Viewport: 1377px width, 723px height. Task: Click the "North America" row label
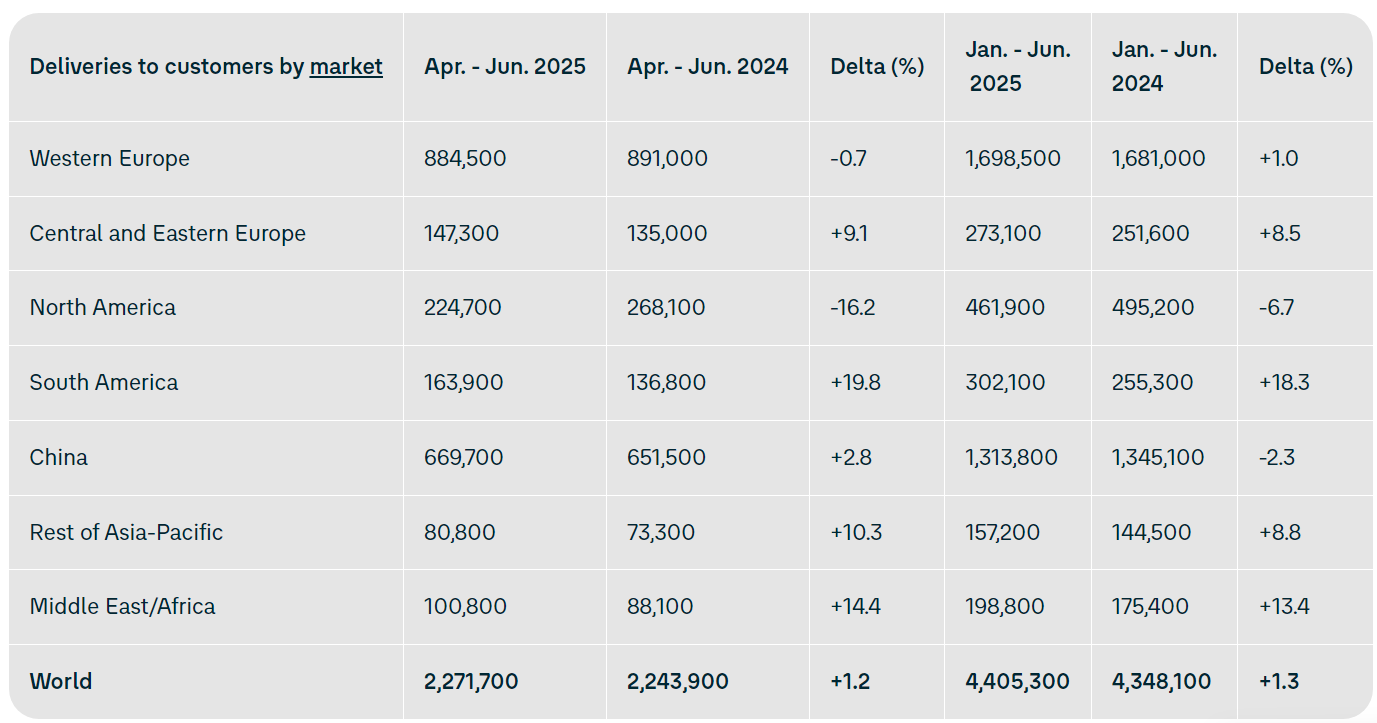point(103,308)
